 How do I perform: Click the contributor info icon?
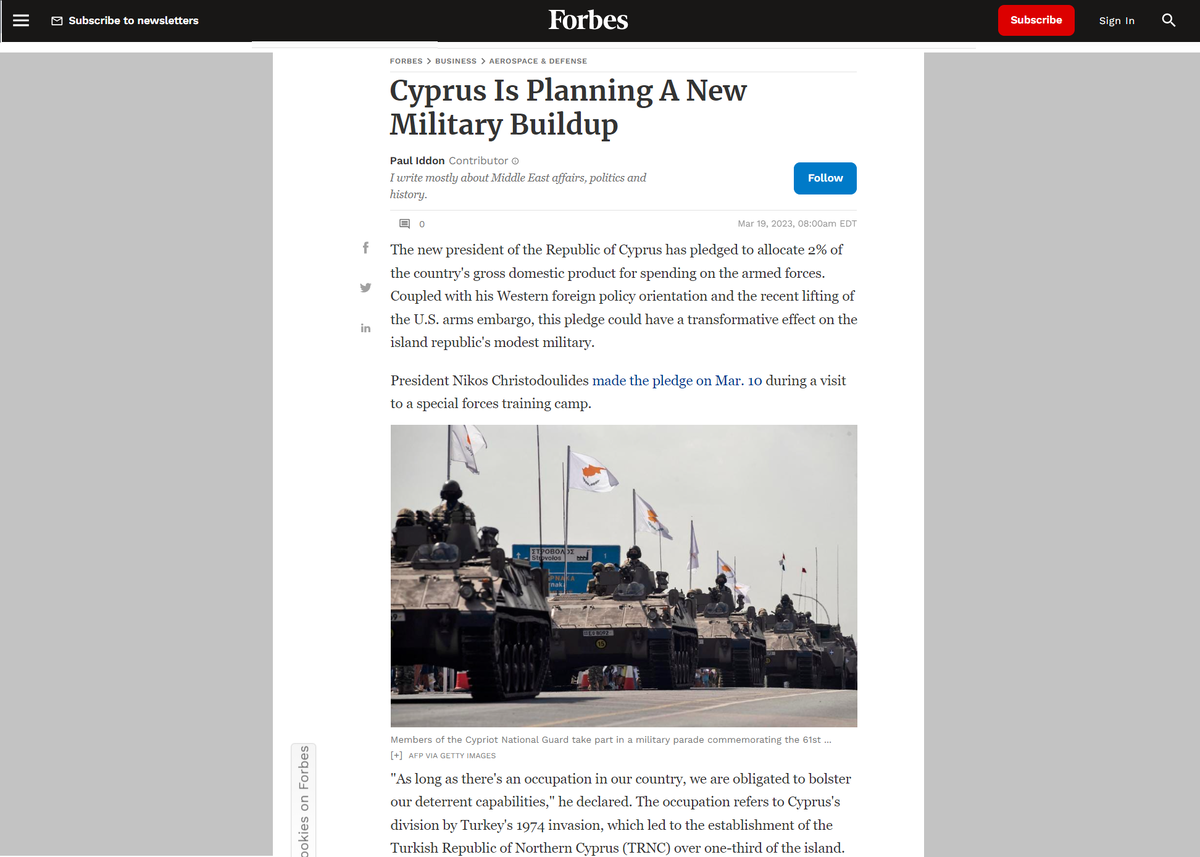[515, 161]
